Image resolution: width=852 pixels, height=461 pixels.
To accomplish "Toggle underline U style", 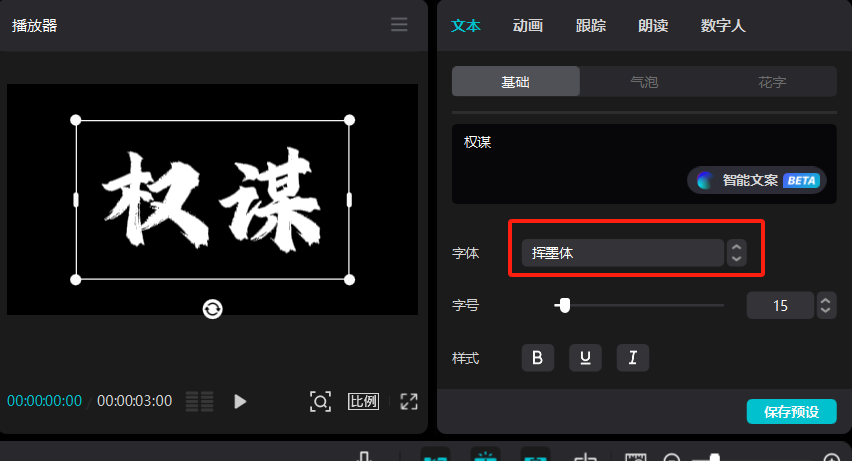I will 585,358.
